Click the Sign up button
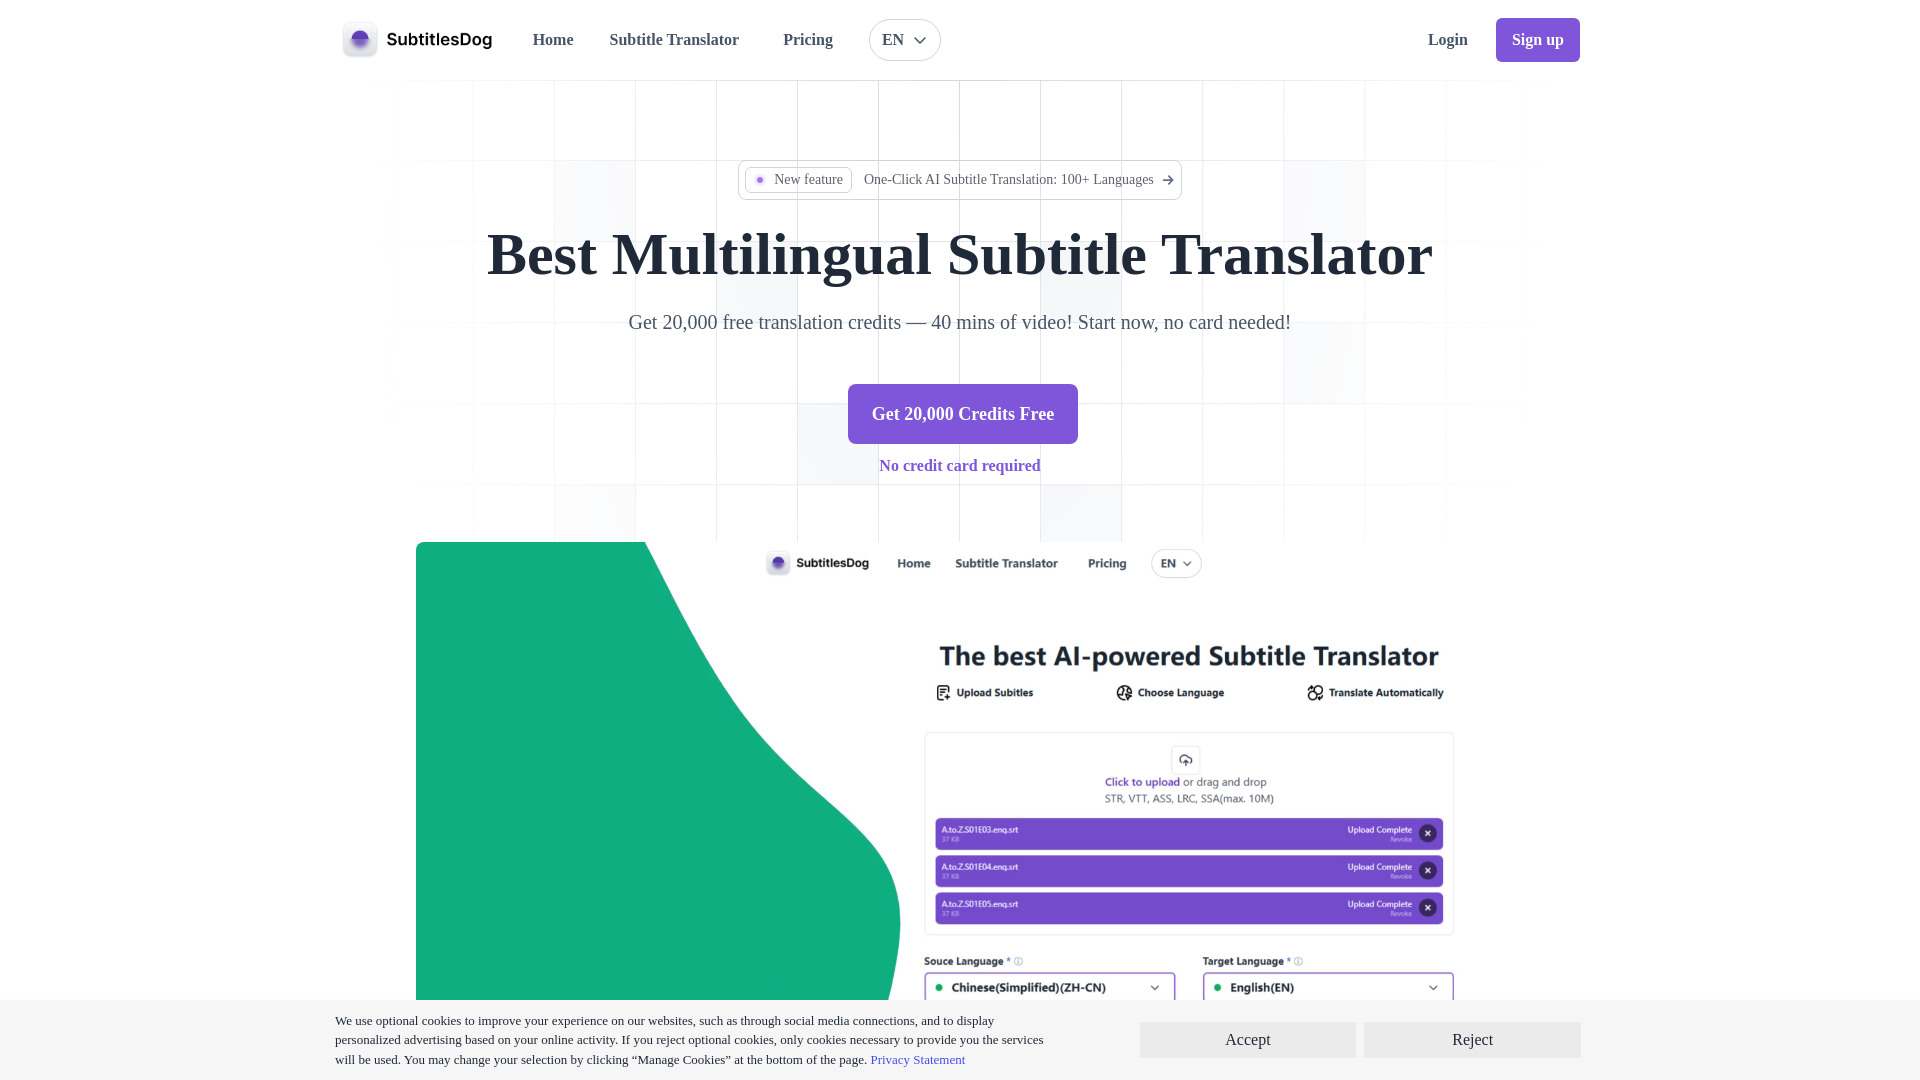The height and width of the screenshot is (1080, 1920). coord(1538,40)
